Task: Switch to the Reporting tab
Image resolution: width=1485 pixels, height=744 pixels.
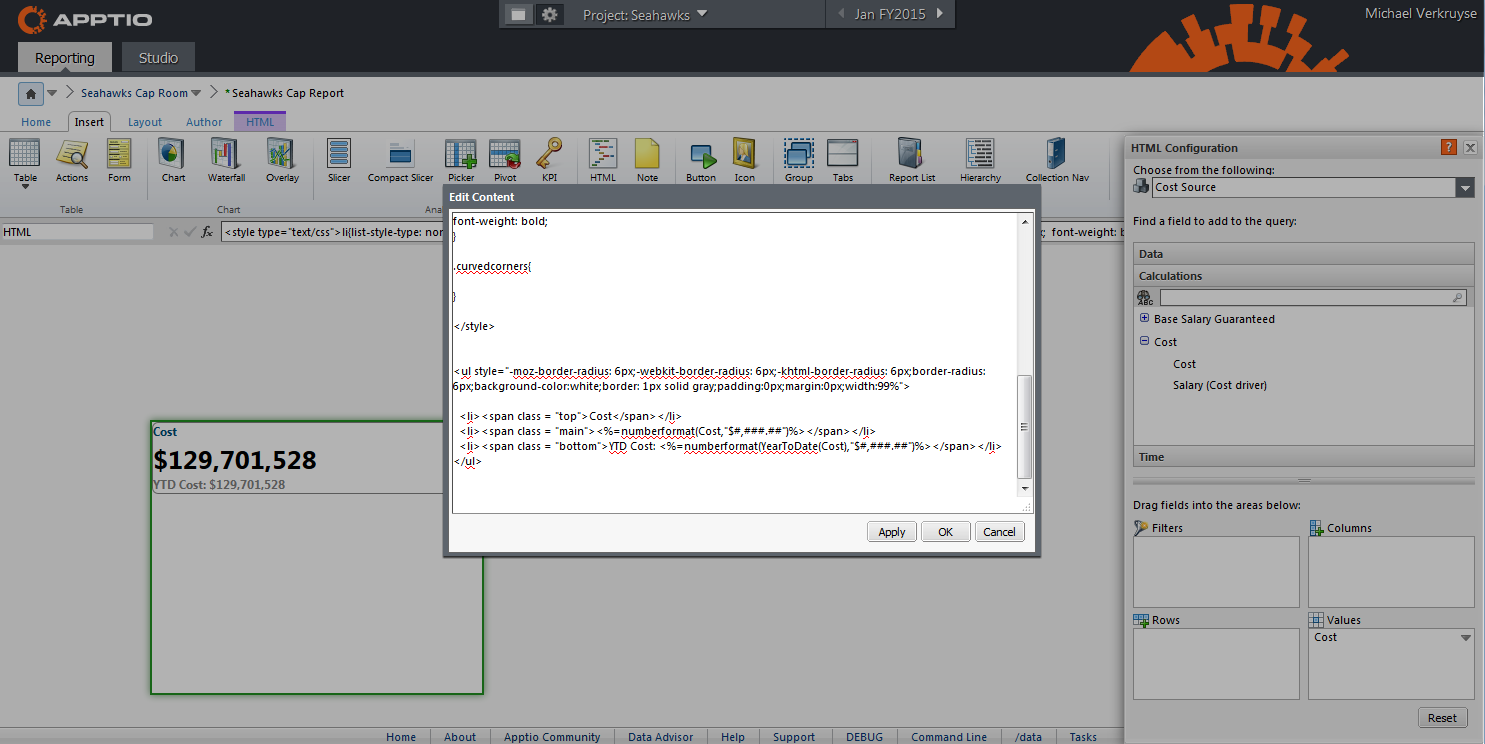Action: [65, 58]
